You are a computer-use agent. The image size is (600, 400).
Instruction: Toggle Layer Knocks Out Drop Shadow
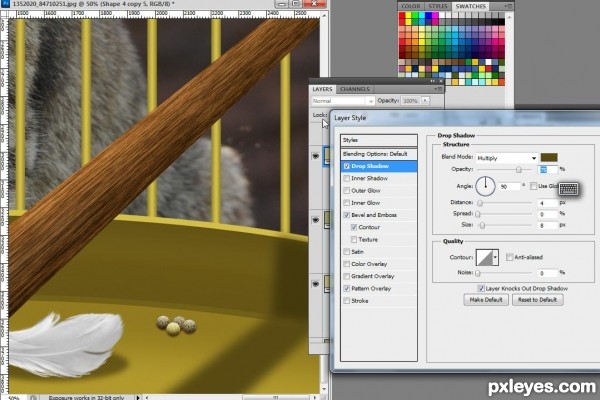click(x=481, y=289)
